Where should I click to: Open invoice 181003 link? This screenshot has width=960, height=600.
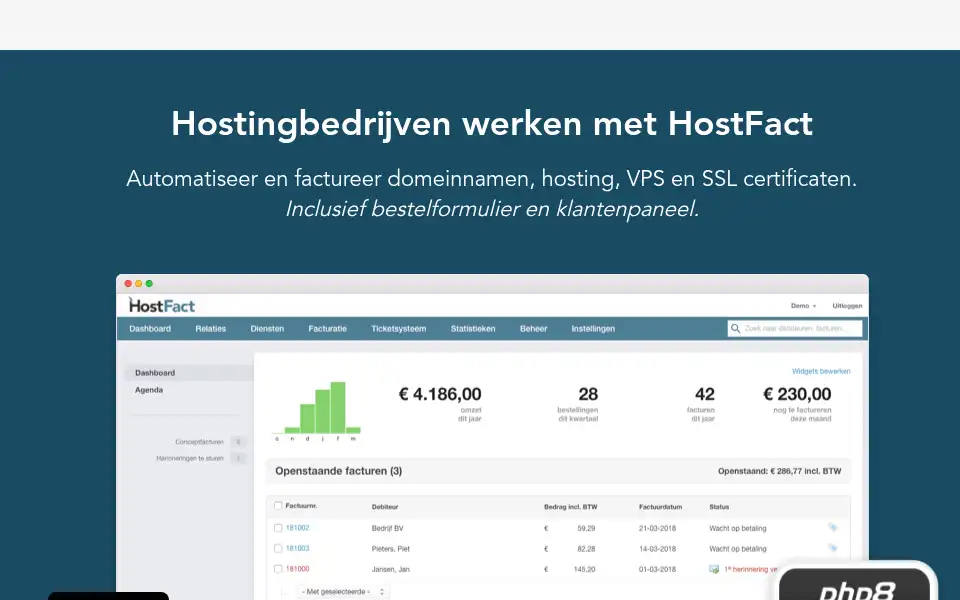pyautogui.click(x=298, y=549)
